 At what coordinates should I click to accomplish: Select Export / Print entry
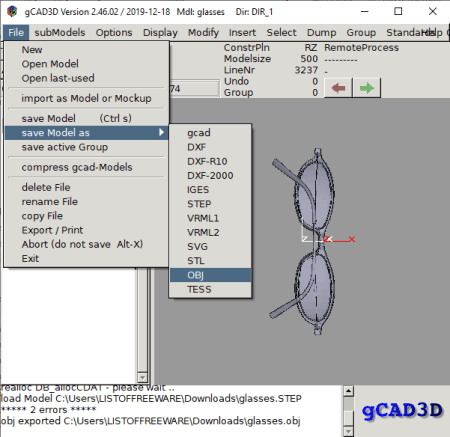[86, 230]
